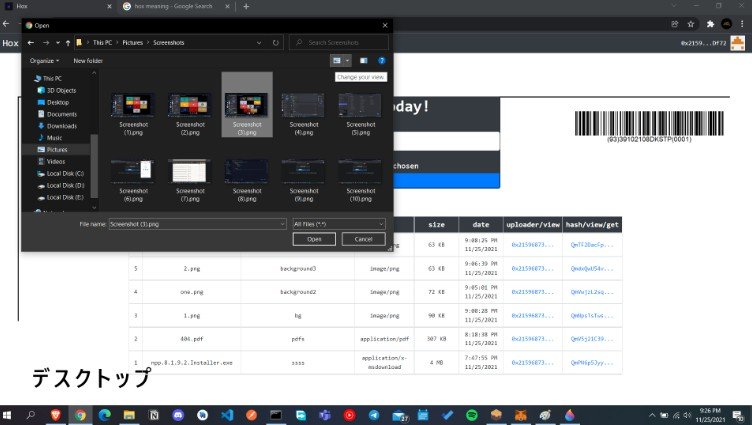Open the Organize menu
Image resolution: width=752 pixels, height=425 pixels.
click(44, 61)
